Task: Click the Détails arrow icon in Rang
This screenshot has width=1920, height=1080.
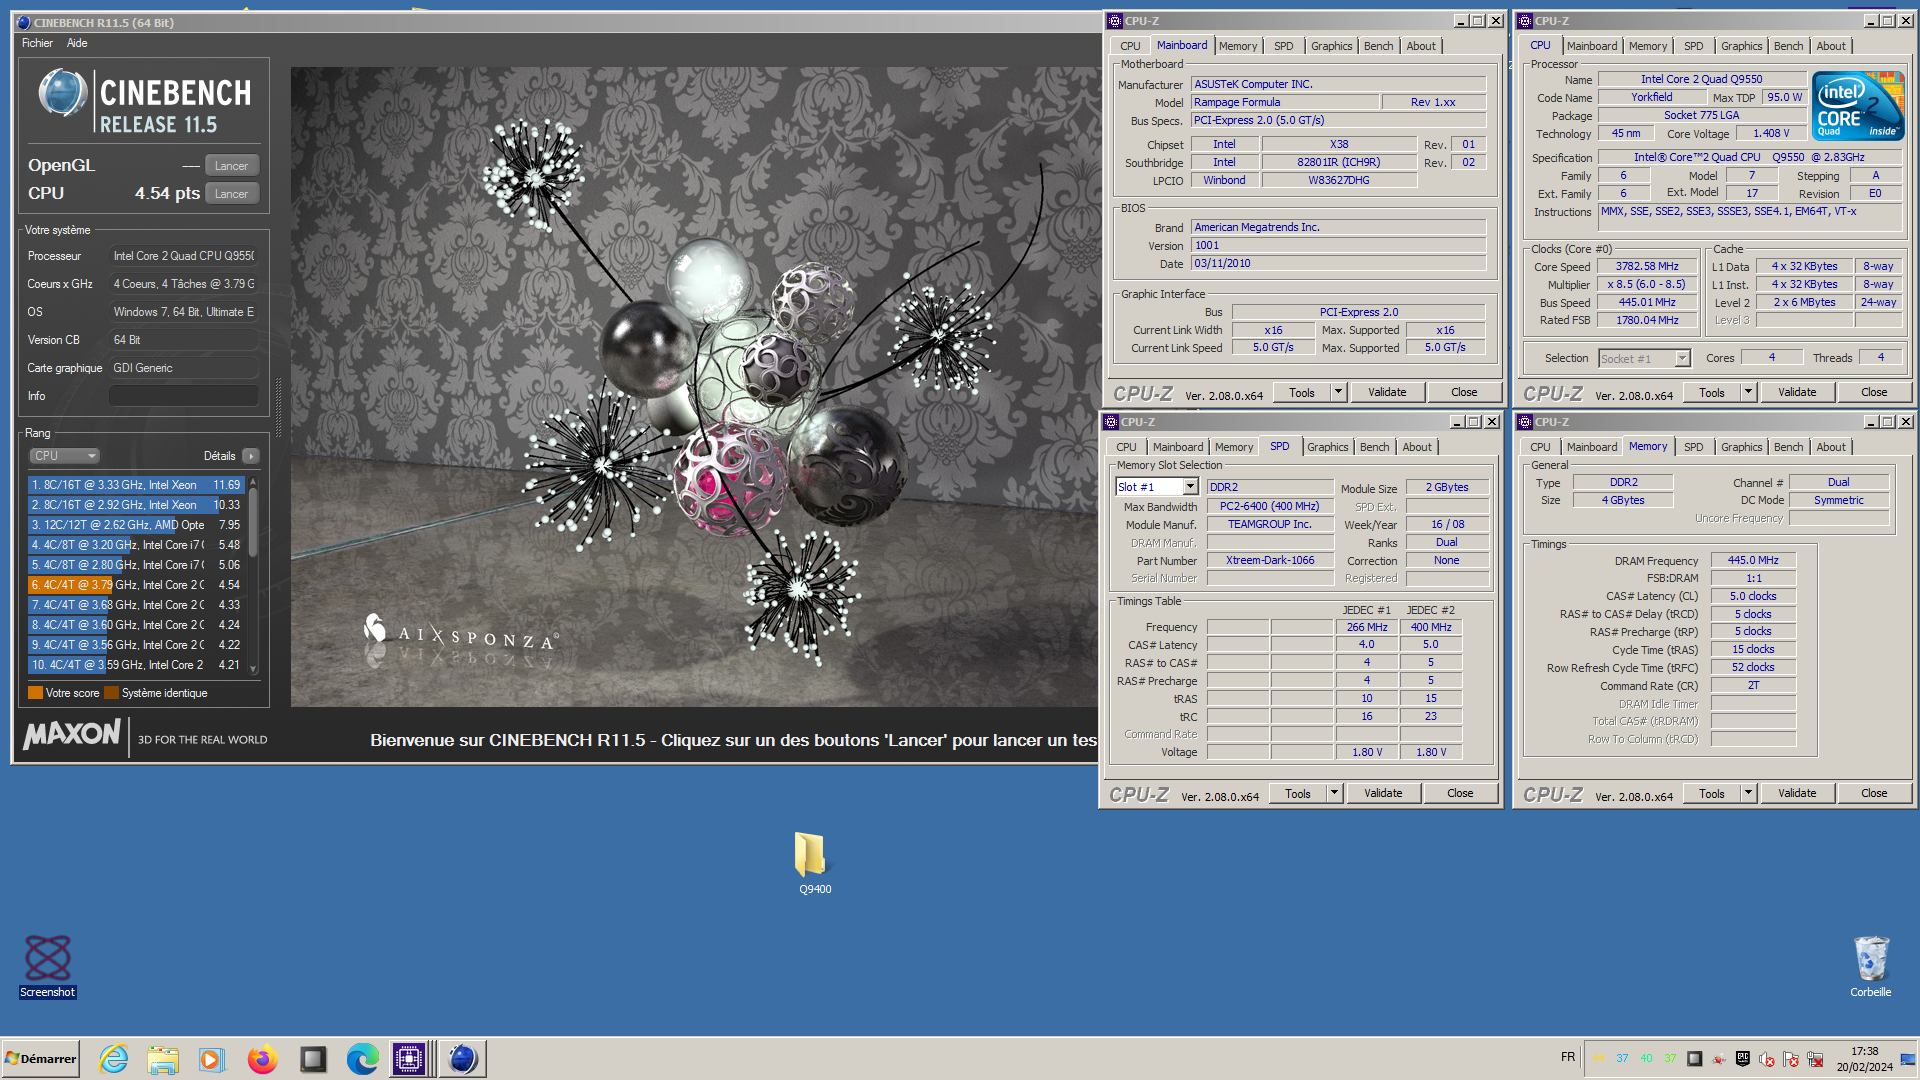Action: coord(251,456)
